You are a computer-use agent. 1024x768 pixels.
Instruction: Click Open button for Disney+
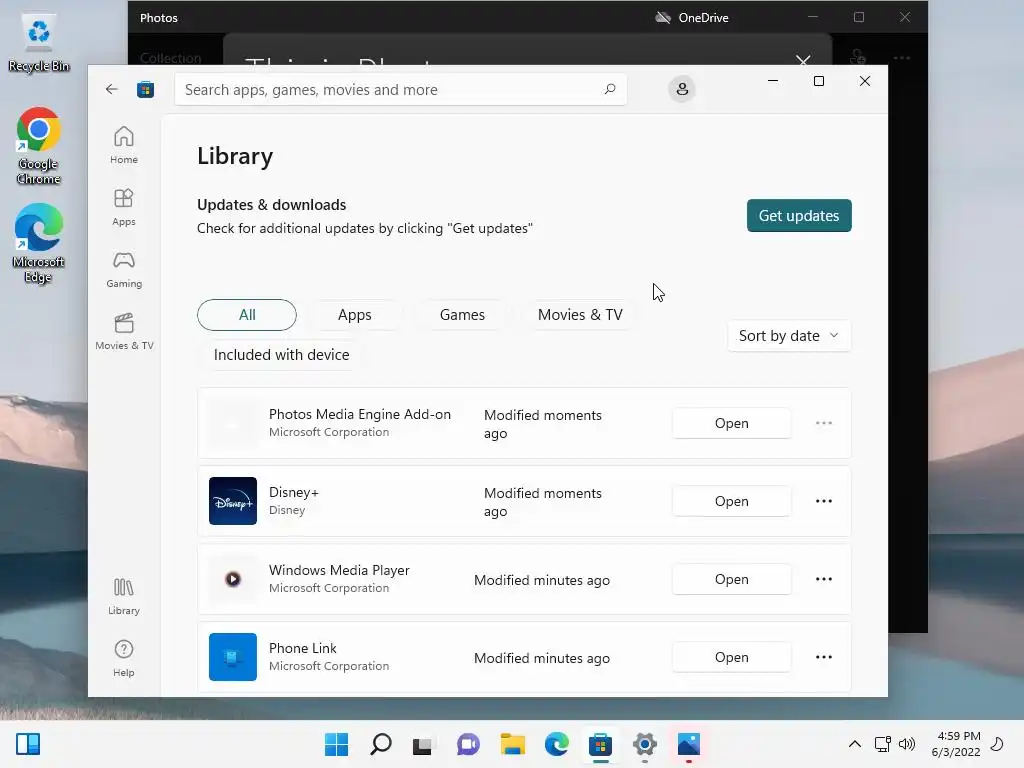point(731,501)
